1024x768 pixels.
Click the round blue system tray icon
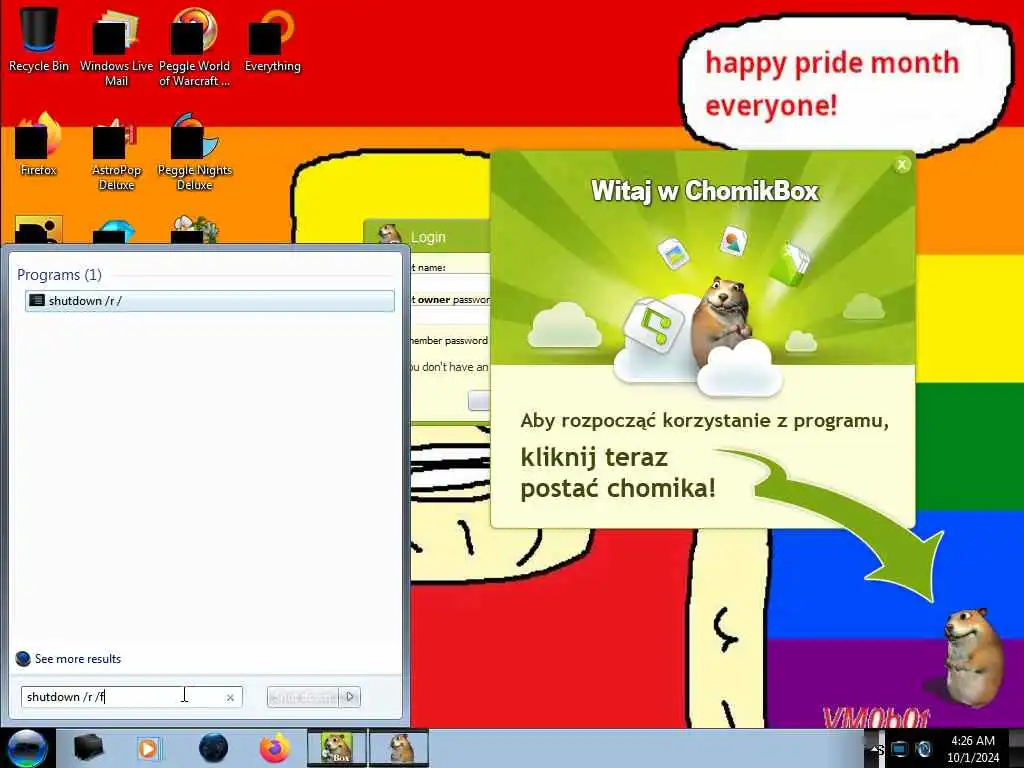[x=923, y=749]
